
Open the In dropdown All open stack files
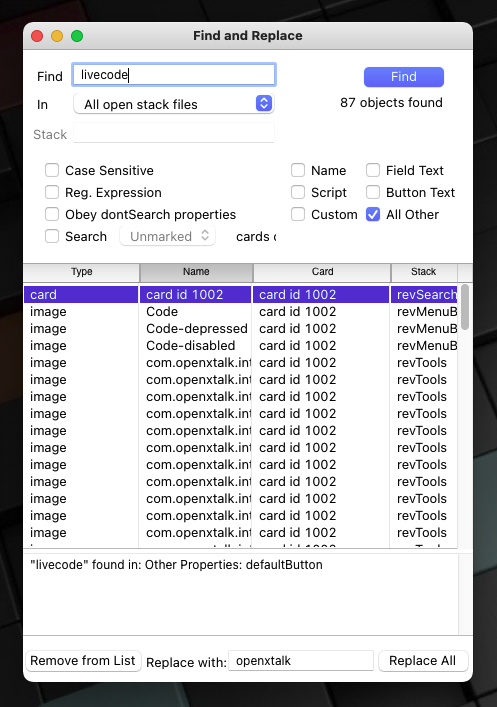click(x=174, y=104)
